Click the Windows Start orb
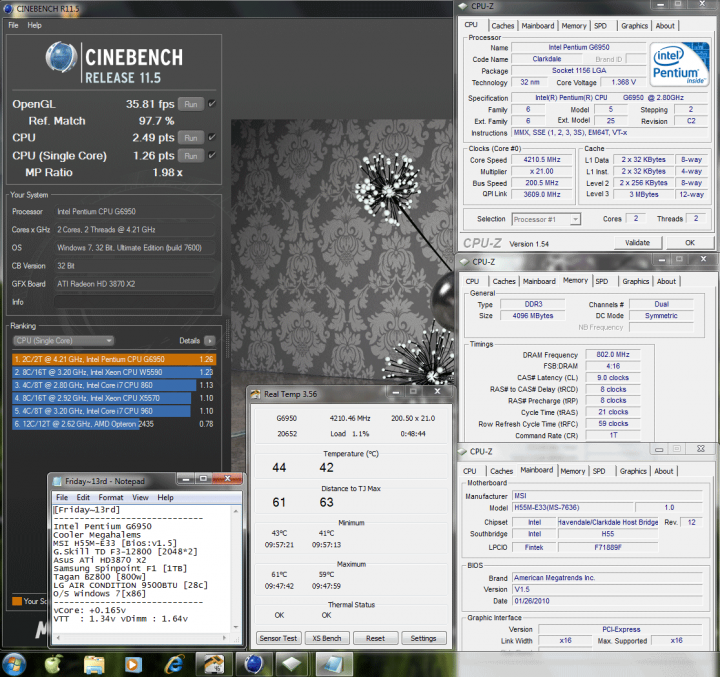Screen dimensions: 720x677 (x=14, y=664)
